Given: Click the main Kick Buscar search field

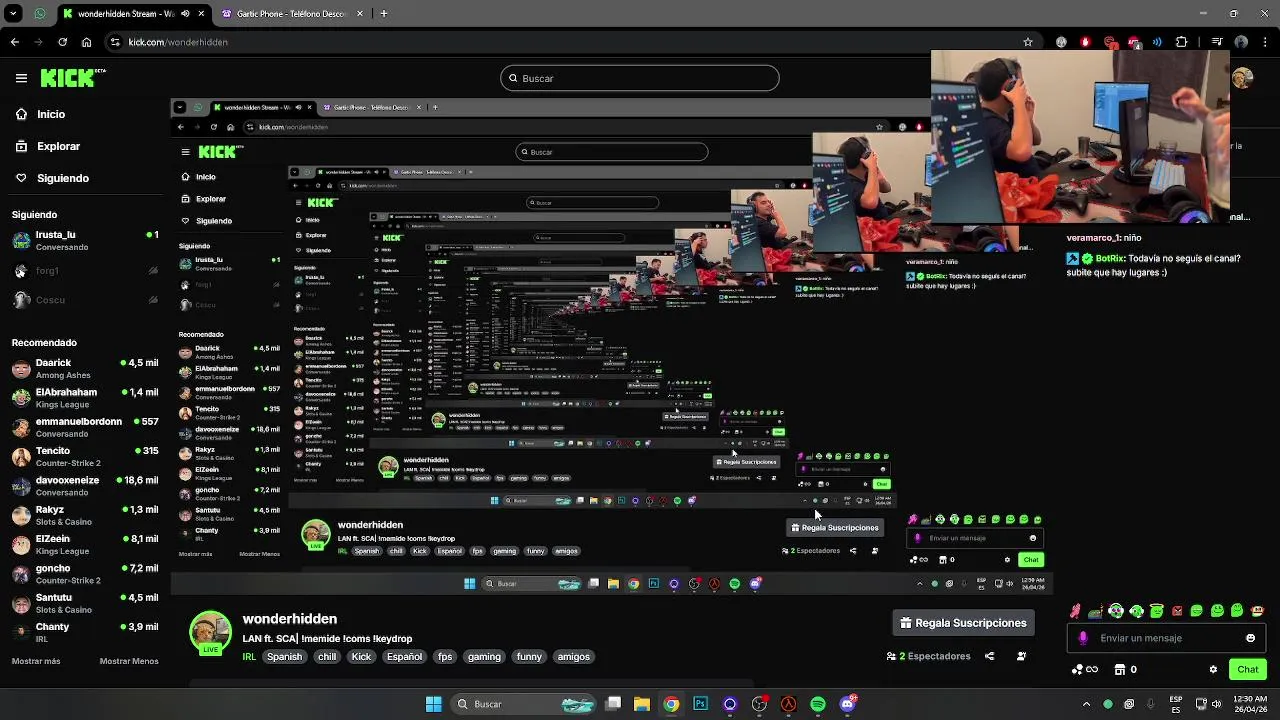Looking at the screenshot, I should click(x=640, y=78).
